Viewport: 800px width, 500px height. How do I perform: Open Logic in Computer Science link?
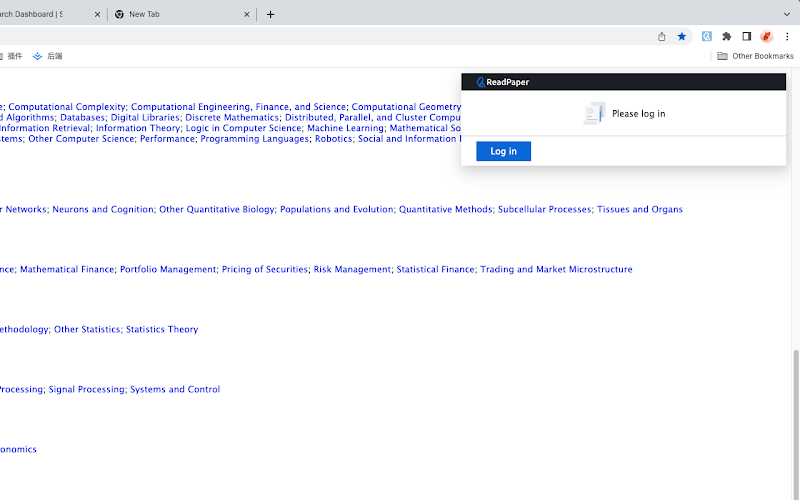tap(243, 128)
